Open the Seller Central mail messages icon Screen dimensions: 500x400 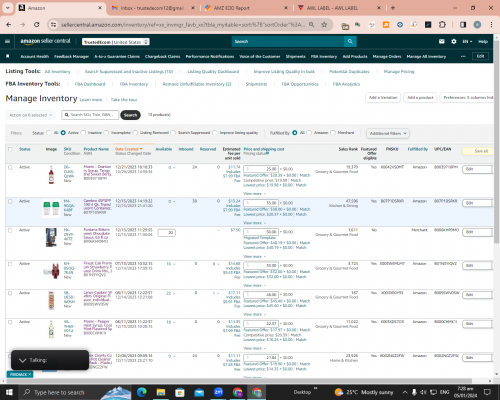(442, 42)
